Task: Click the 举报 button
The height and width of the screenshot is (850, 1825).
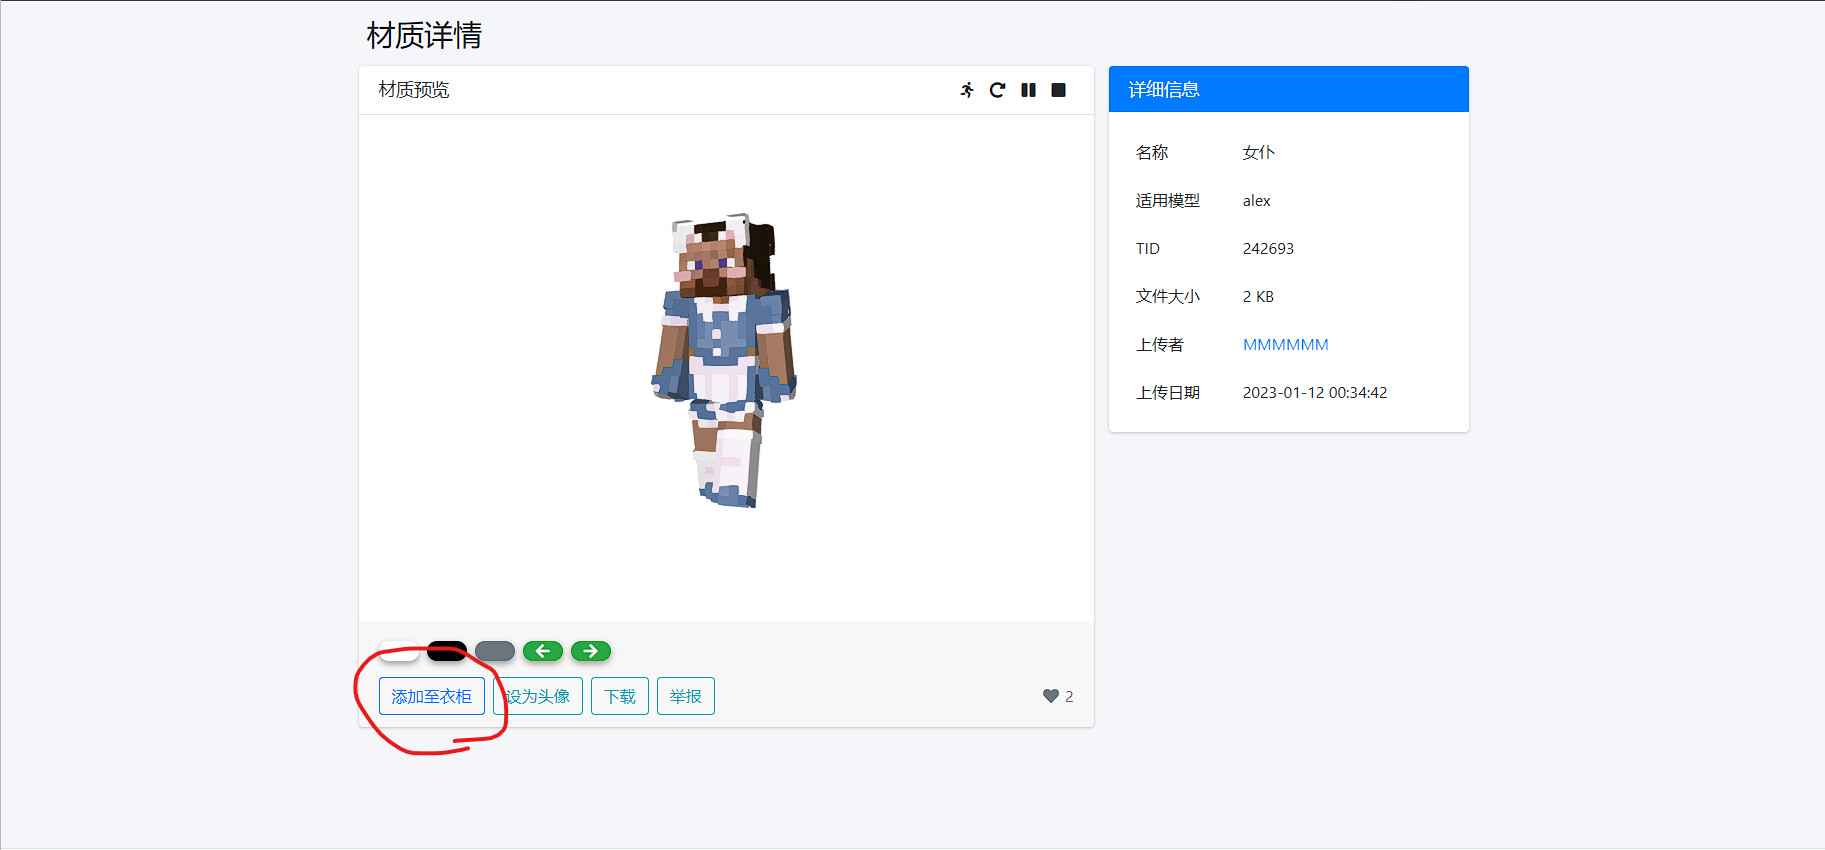Action: point(686,696)
